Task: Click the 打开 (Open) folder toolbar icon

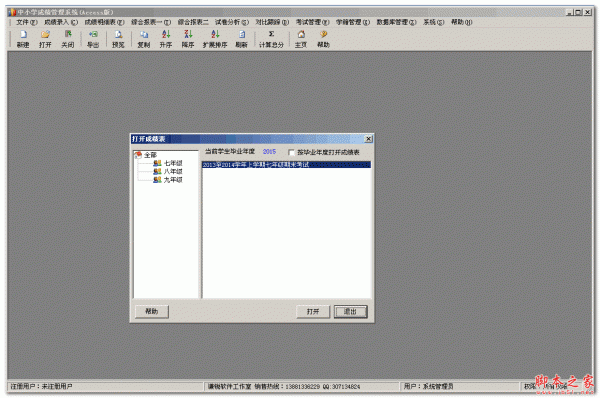Action: point(45,35)
